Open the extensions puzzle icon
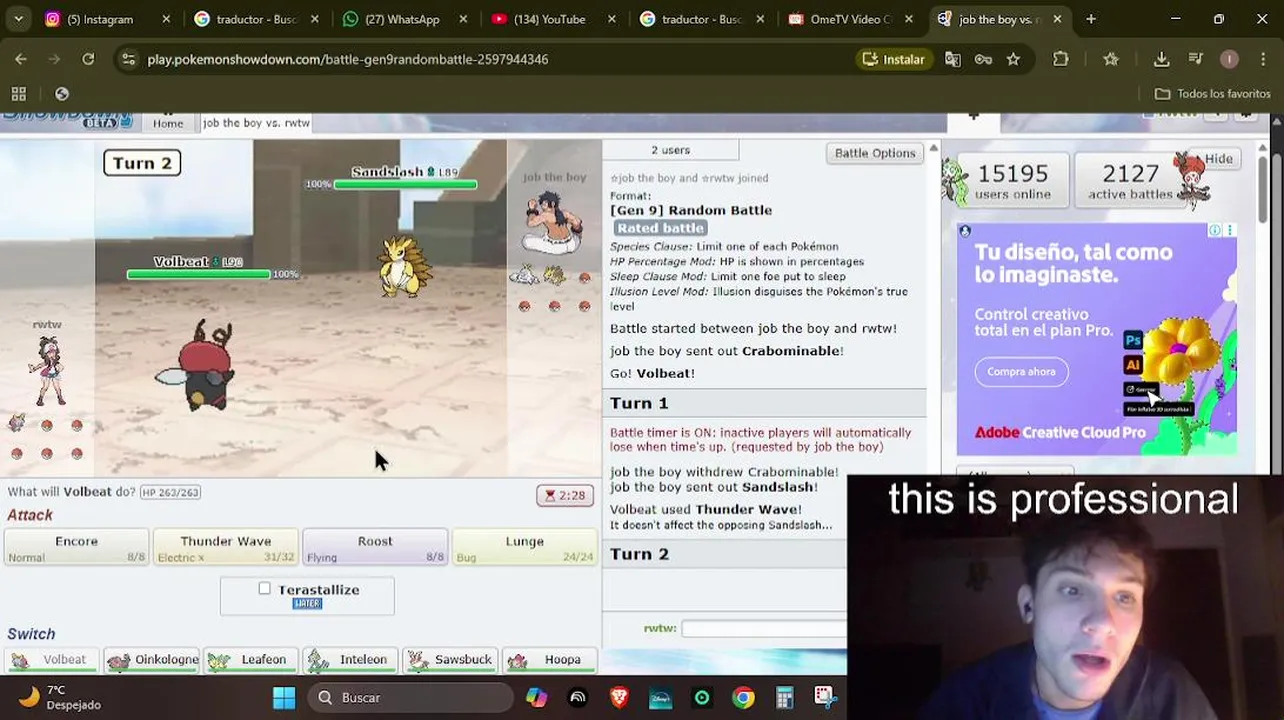 [x=1061, y=59]
